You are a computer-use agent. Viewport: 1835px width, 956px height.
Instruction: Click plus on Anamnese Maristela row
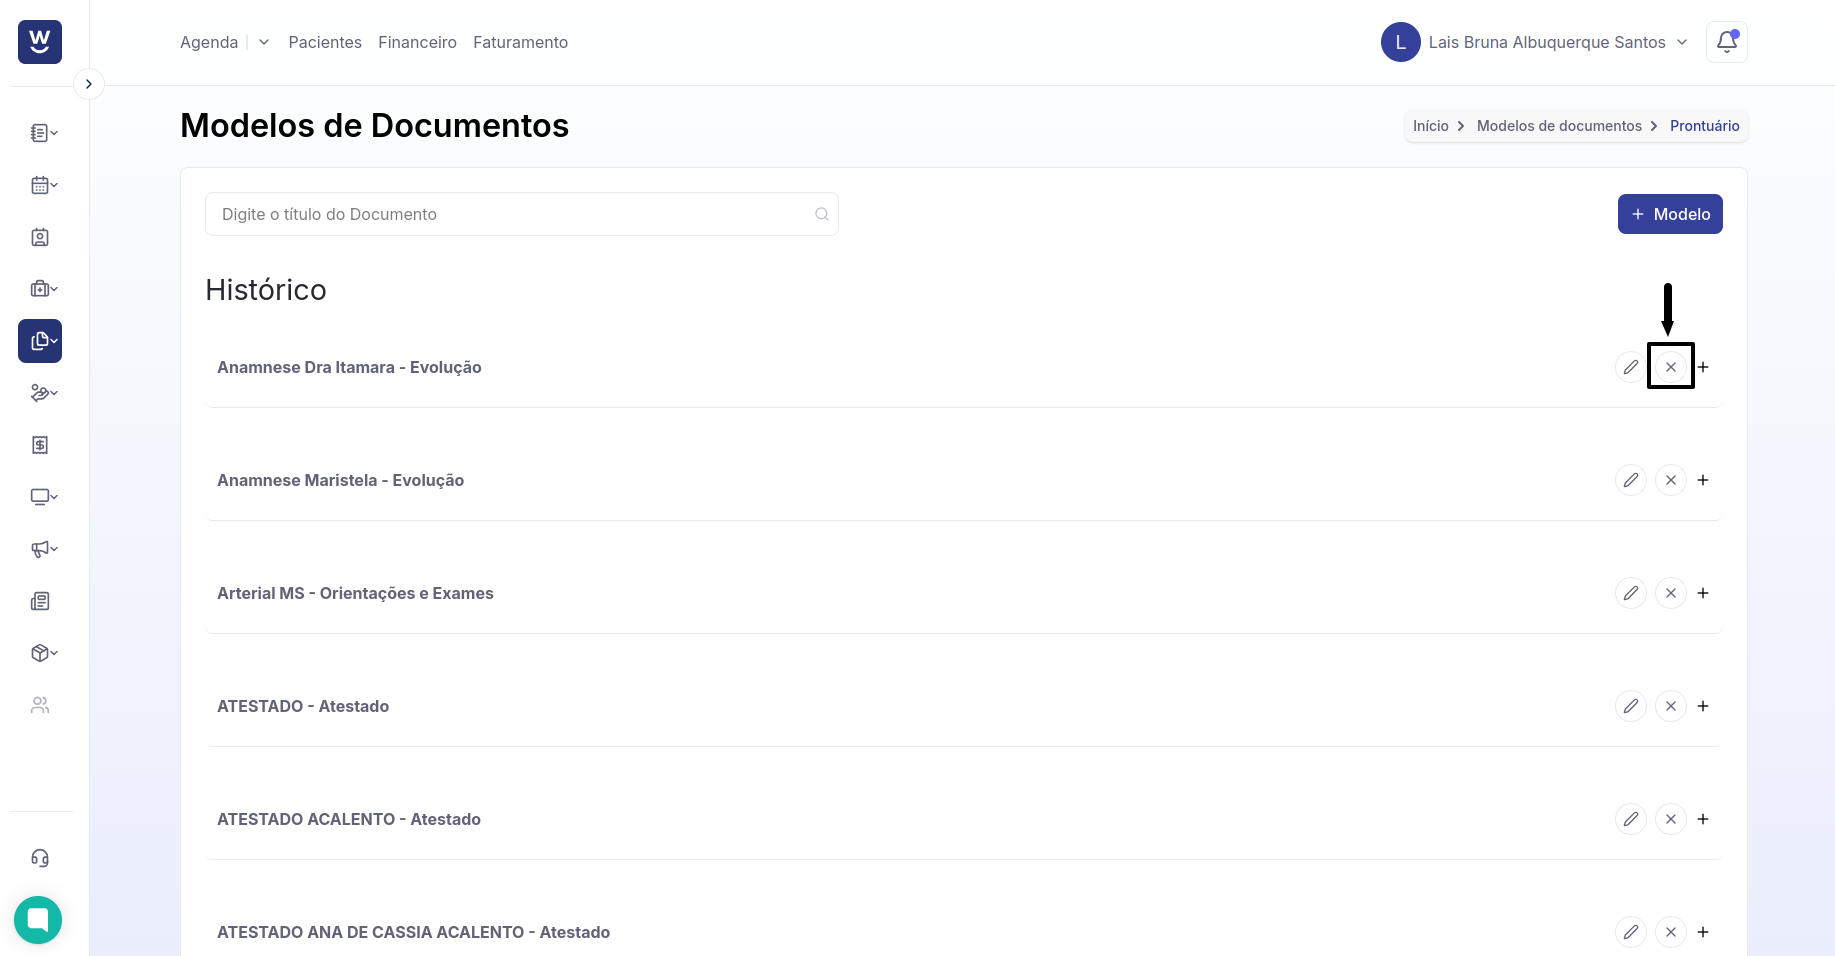point(1703,480)
